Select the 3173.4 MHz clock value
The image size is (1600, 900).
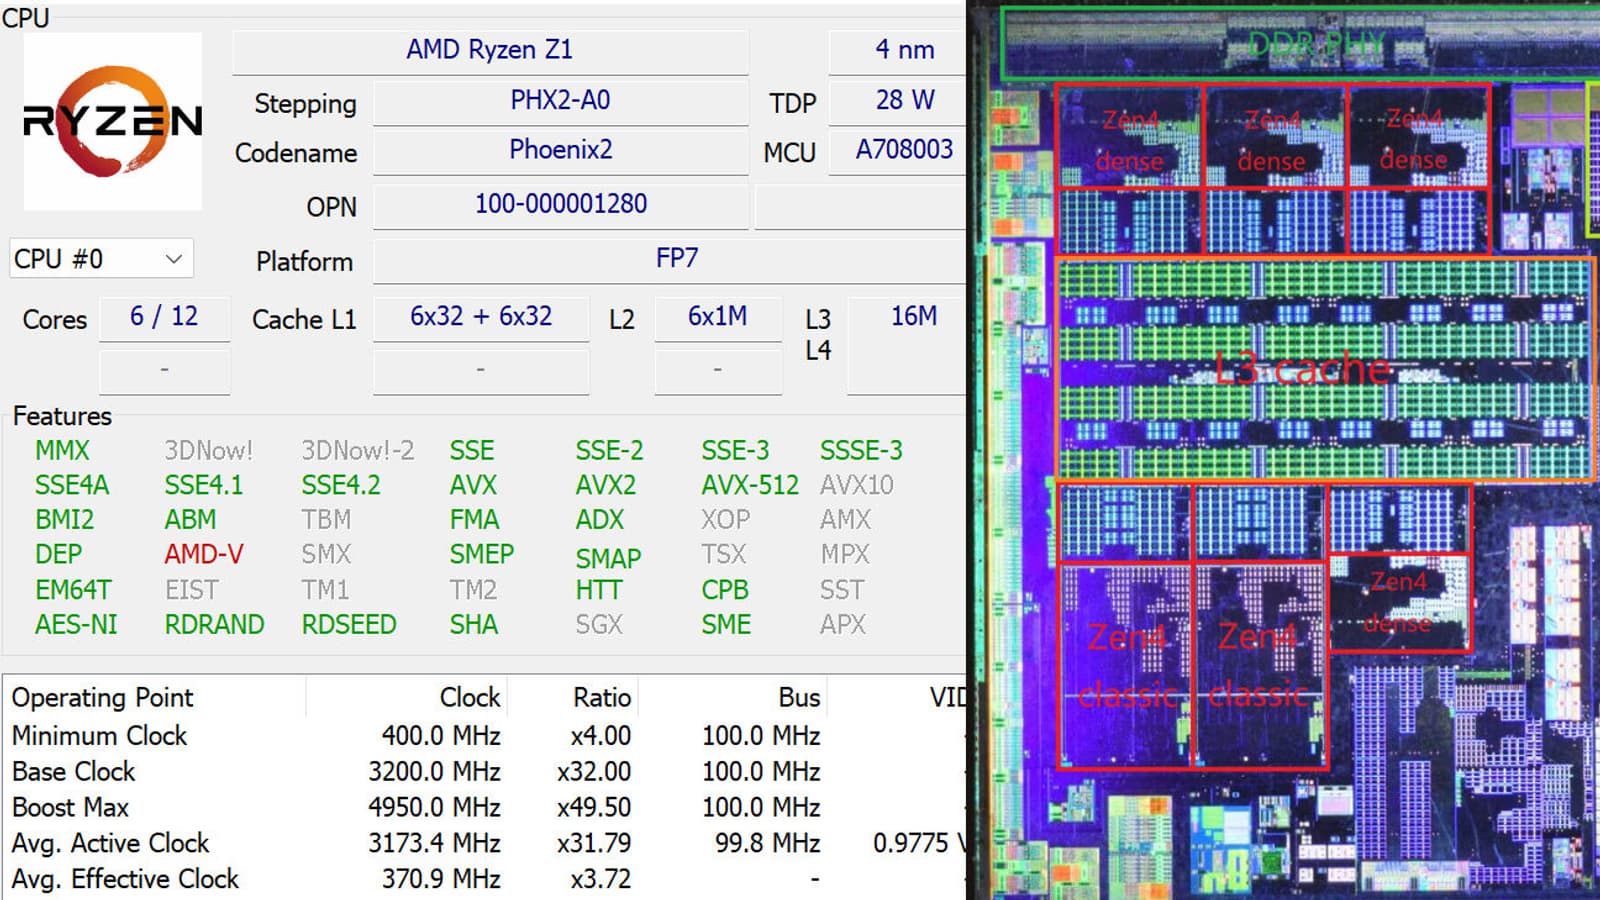click(x=434, y=844)
